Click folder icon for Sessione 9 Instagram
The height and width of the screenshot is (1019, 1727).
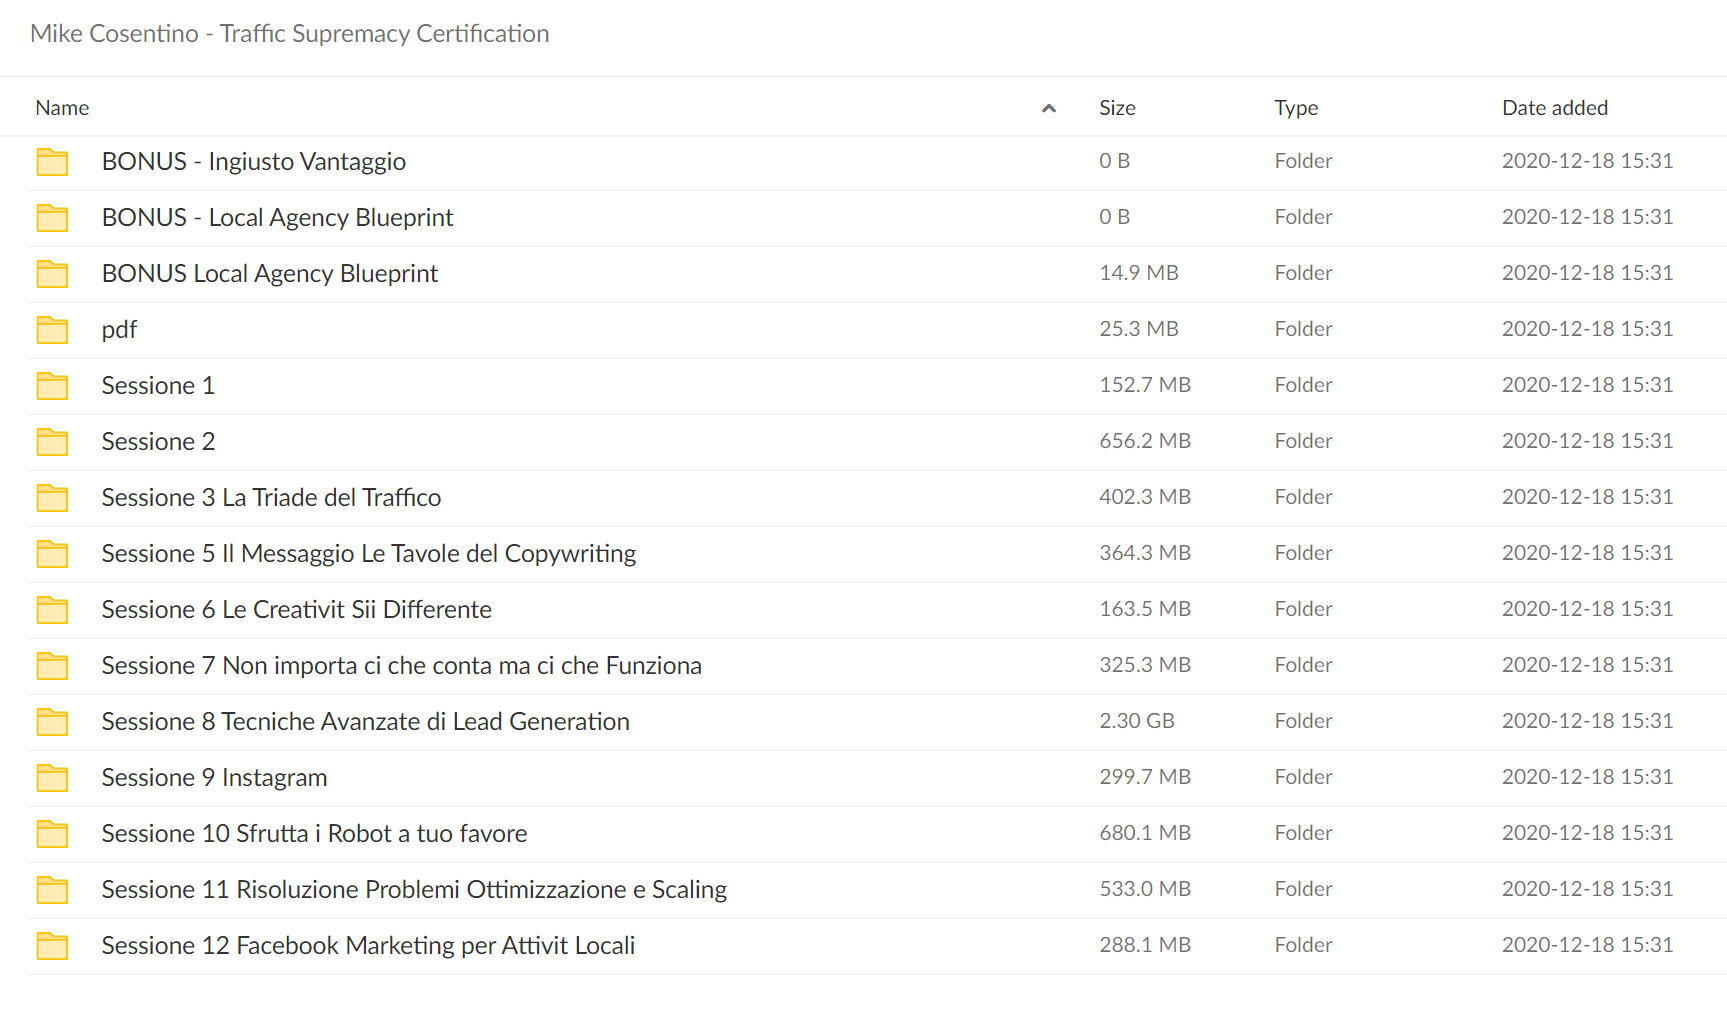point(52,778)
